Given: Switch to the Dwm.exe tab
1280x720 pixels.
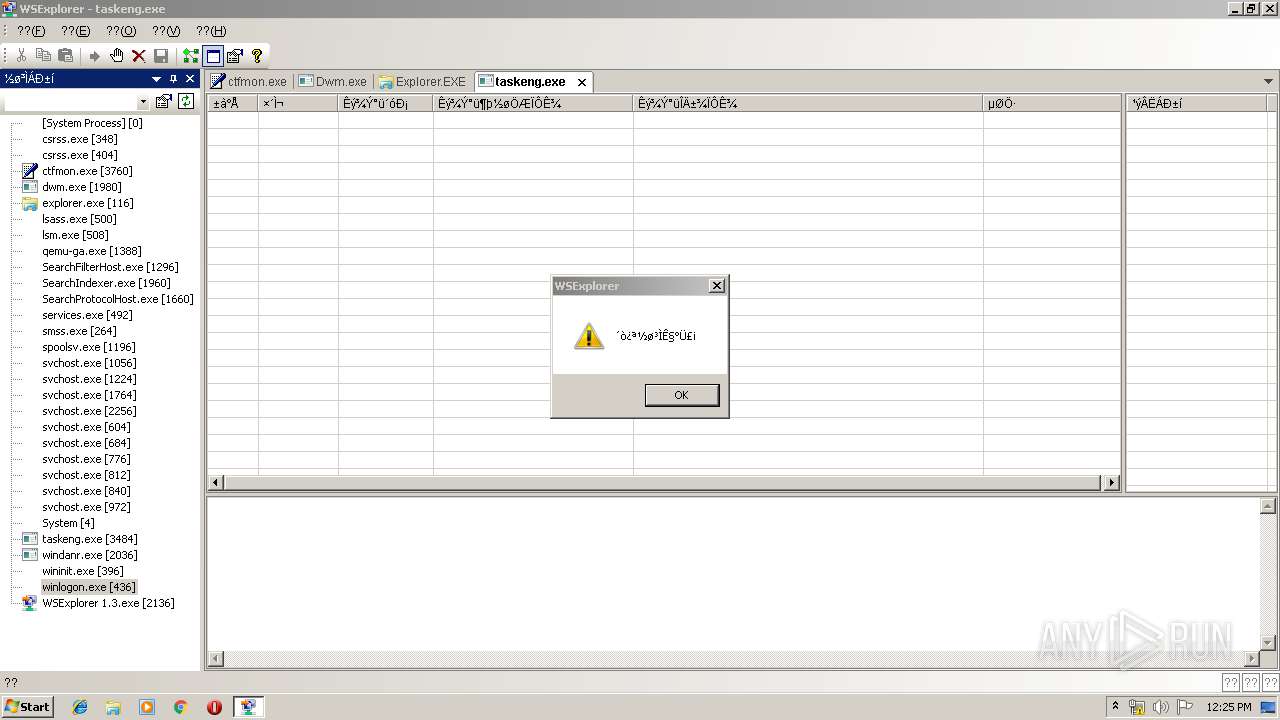Looking at the screenshot, I should coord(333,82).
